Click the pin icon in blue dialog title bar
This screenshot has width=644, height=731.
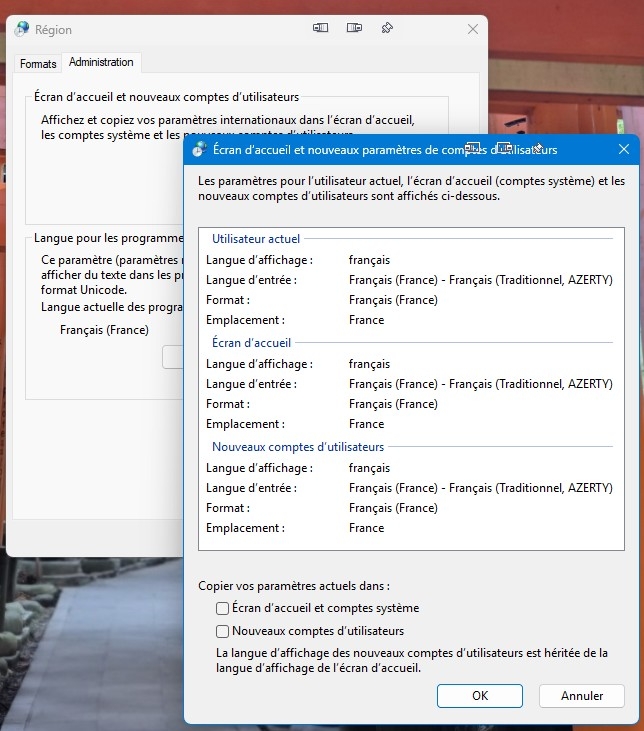tap(538, 148)
